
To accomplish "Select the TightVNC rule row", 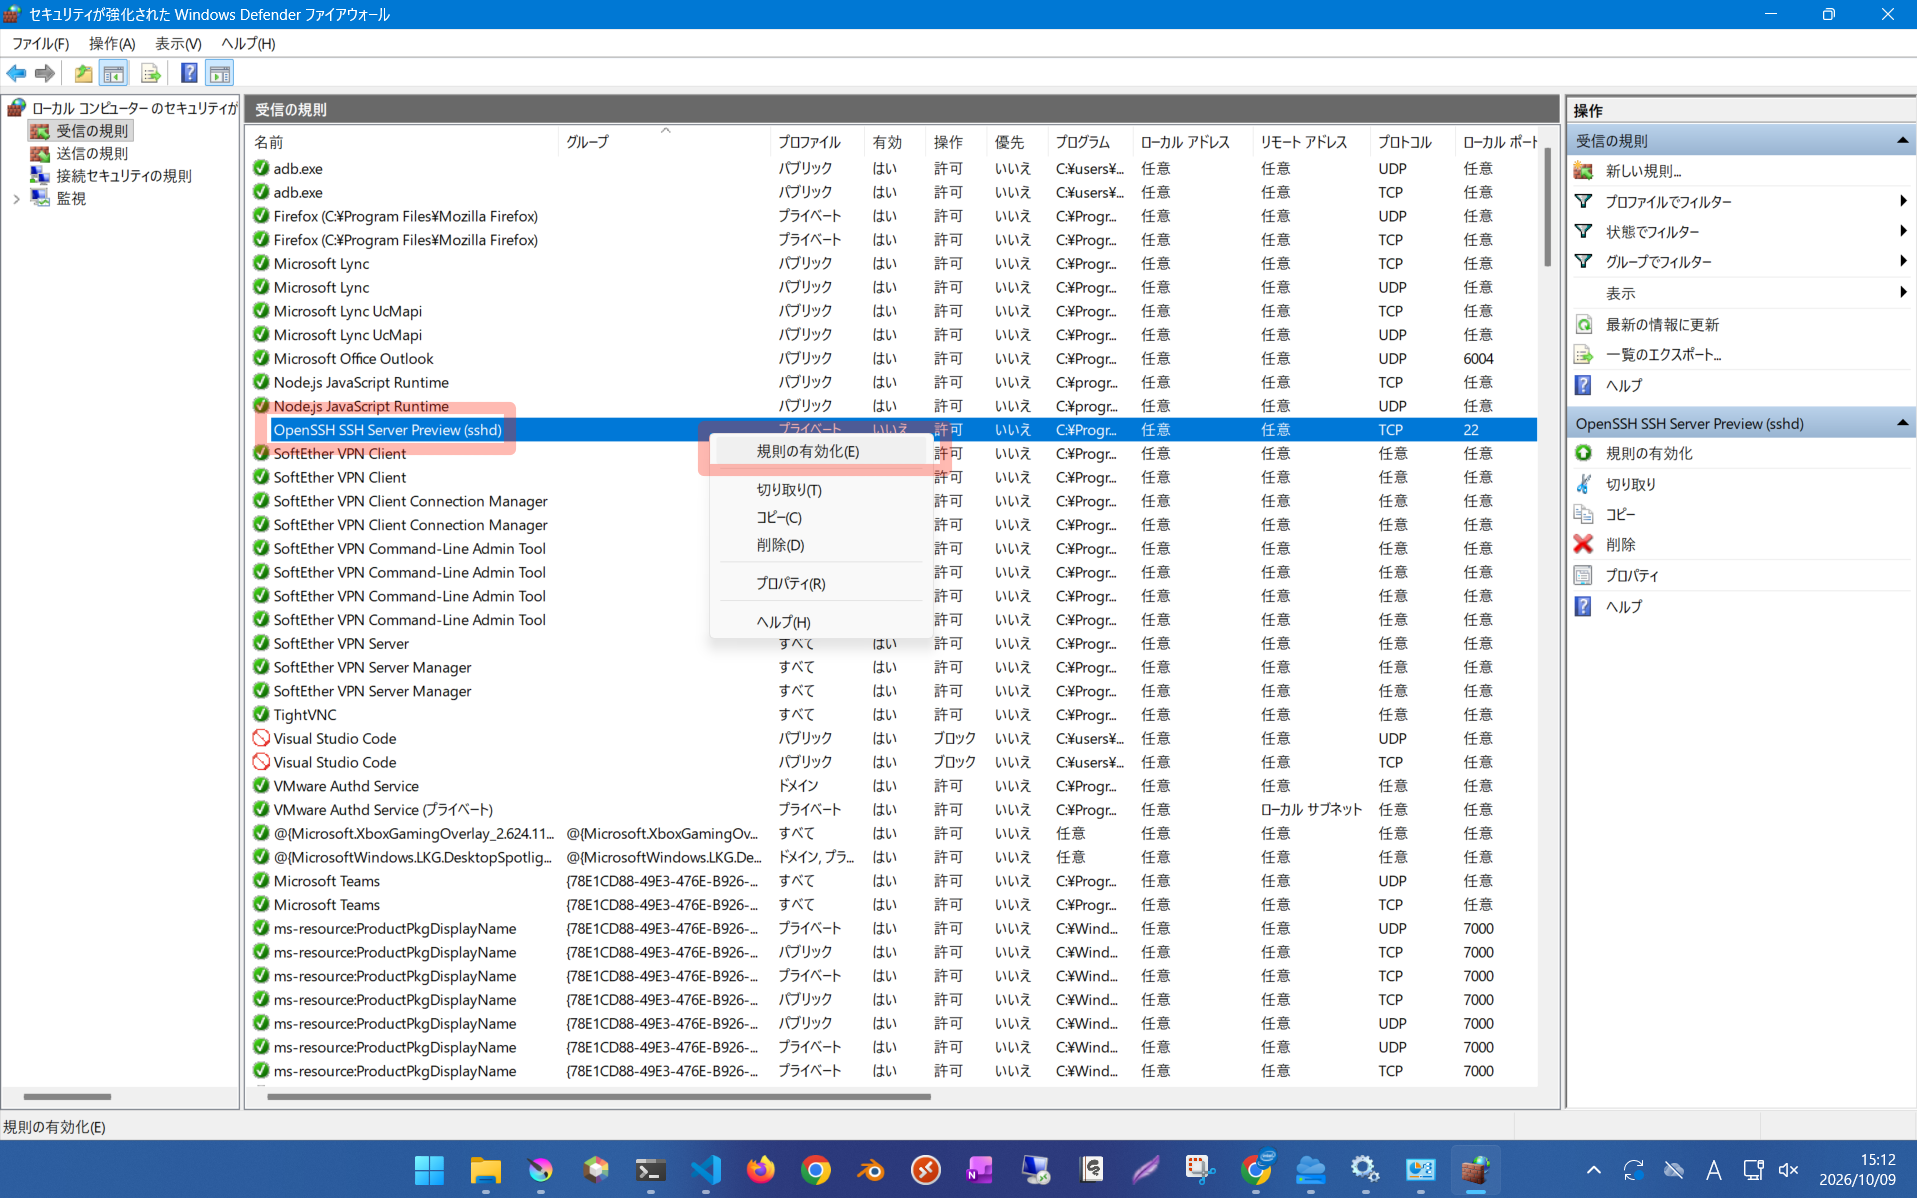I will tap(892, 714).
